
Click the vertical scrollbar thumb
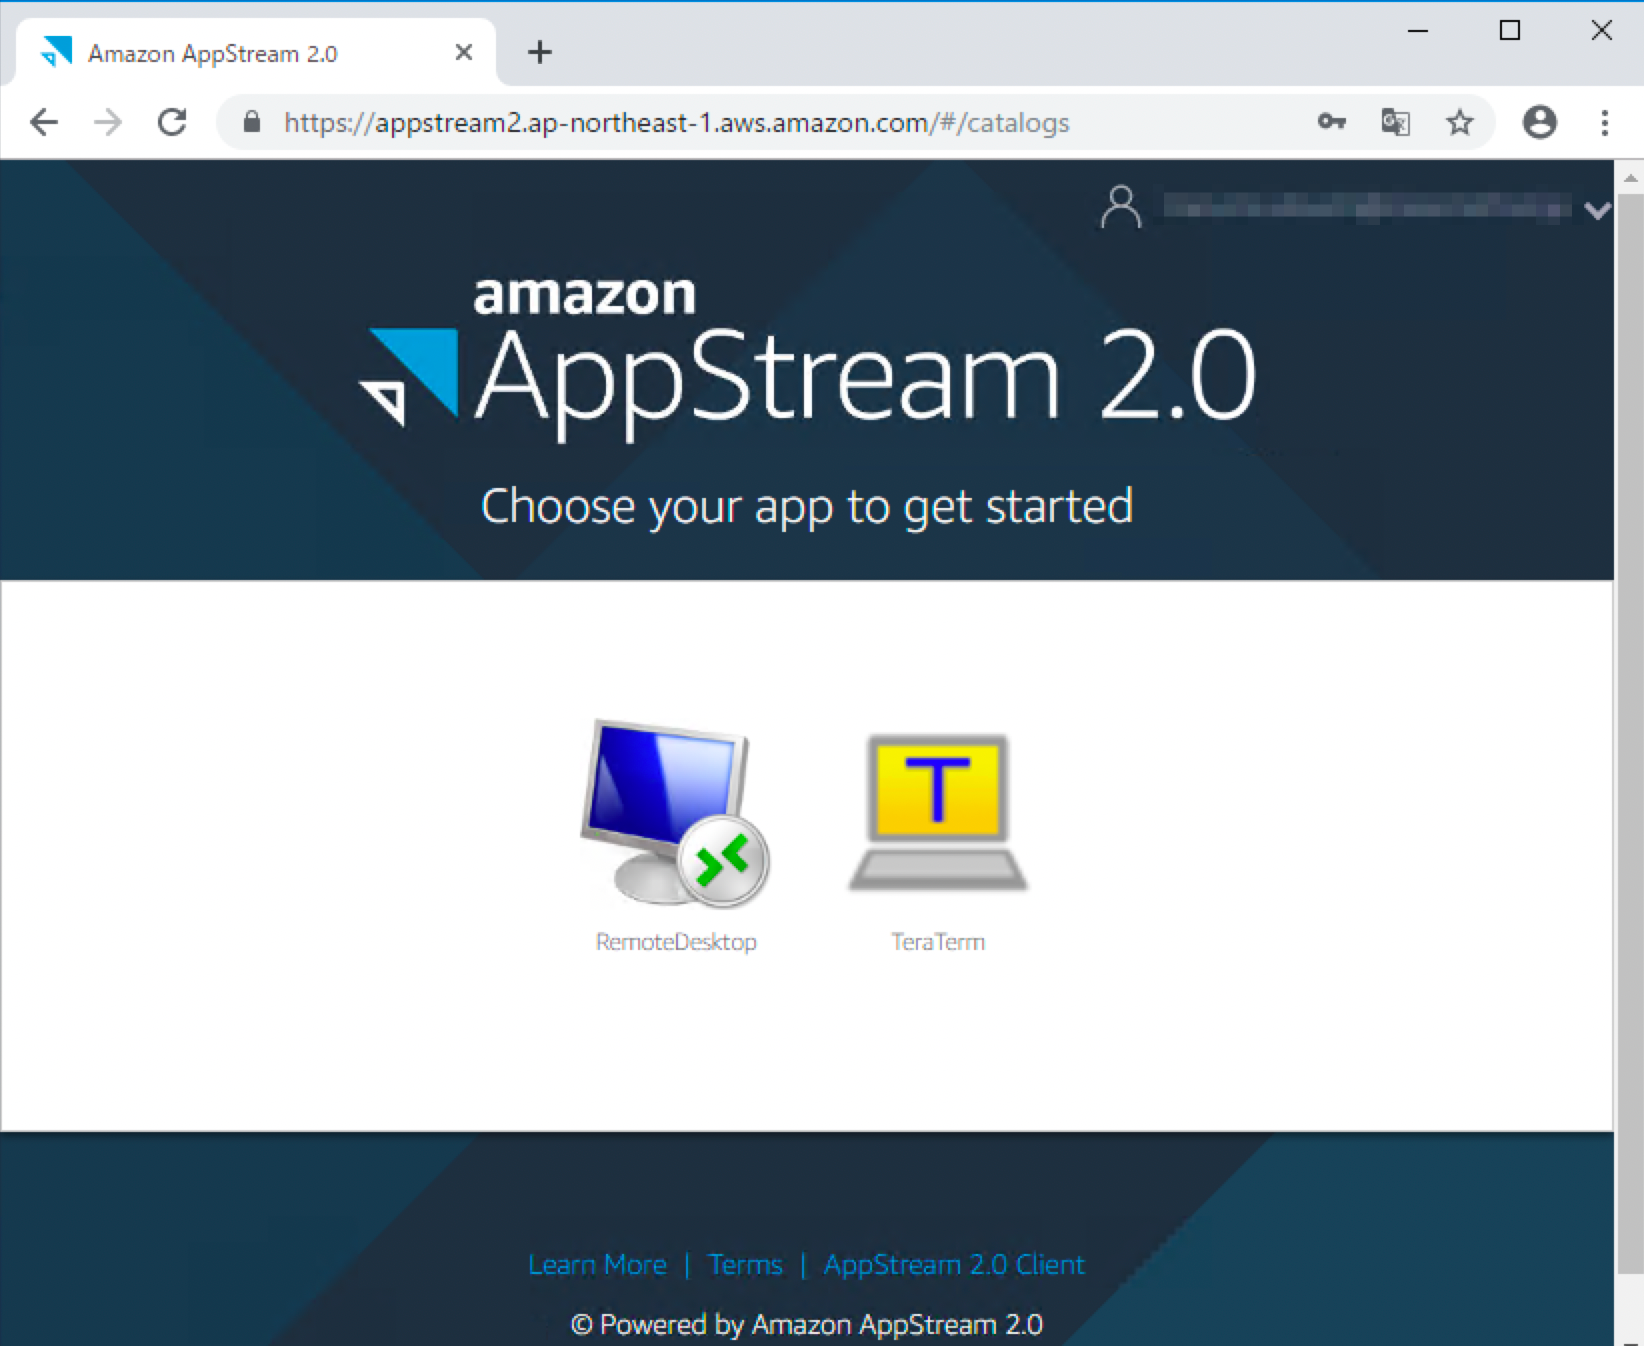tap(1630, 733)
